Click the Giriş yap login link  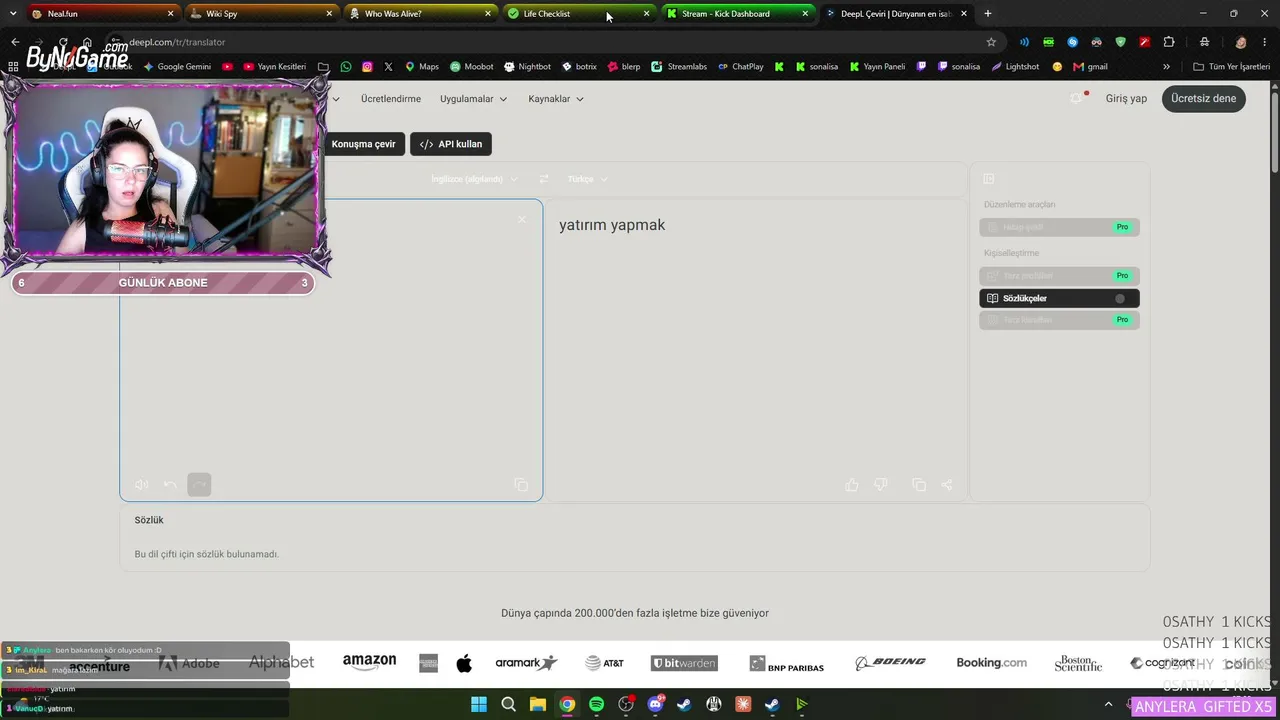click(x=1126, y=98)
